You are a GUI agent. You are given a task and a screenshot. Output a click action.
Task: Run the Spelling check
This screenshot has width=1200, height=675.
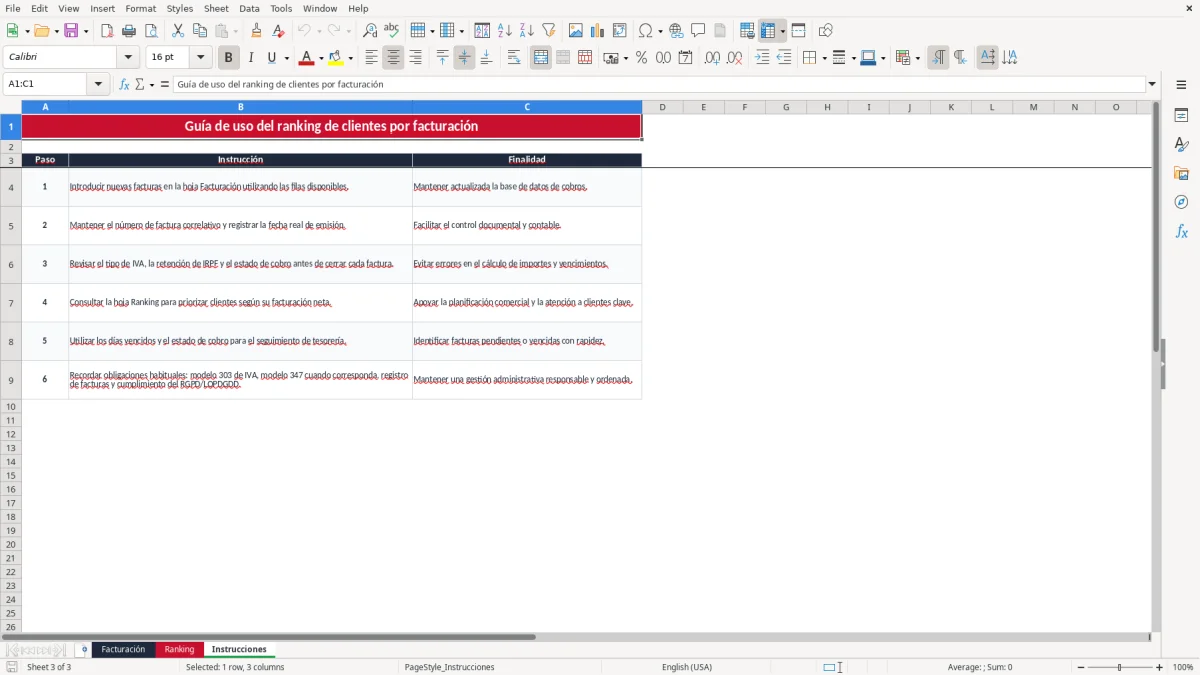[392, 31]
